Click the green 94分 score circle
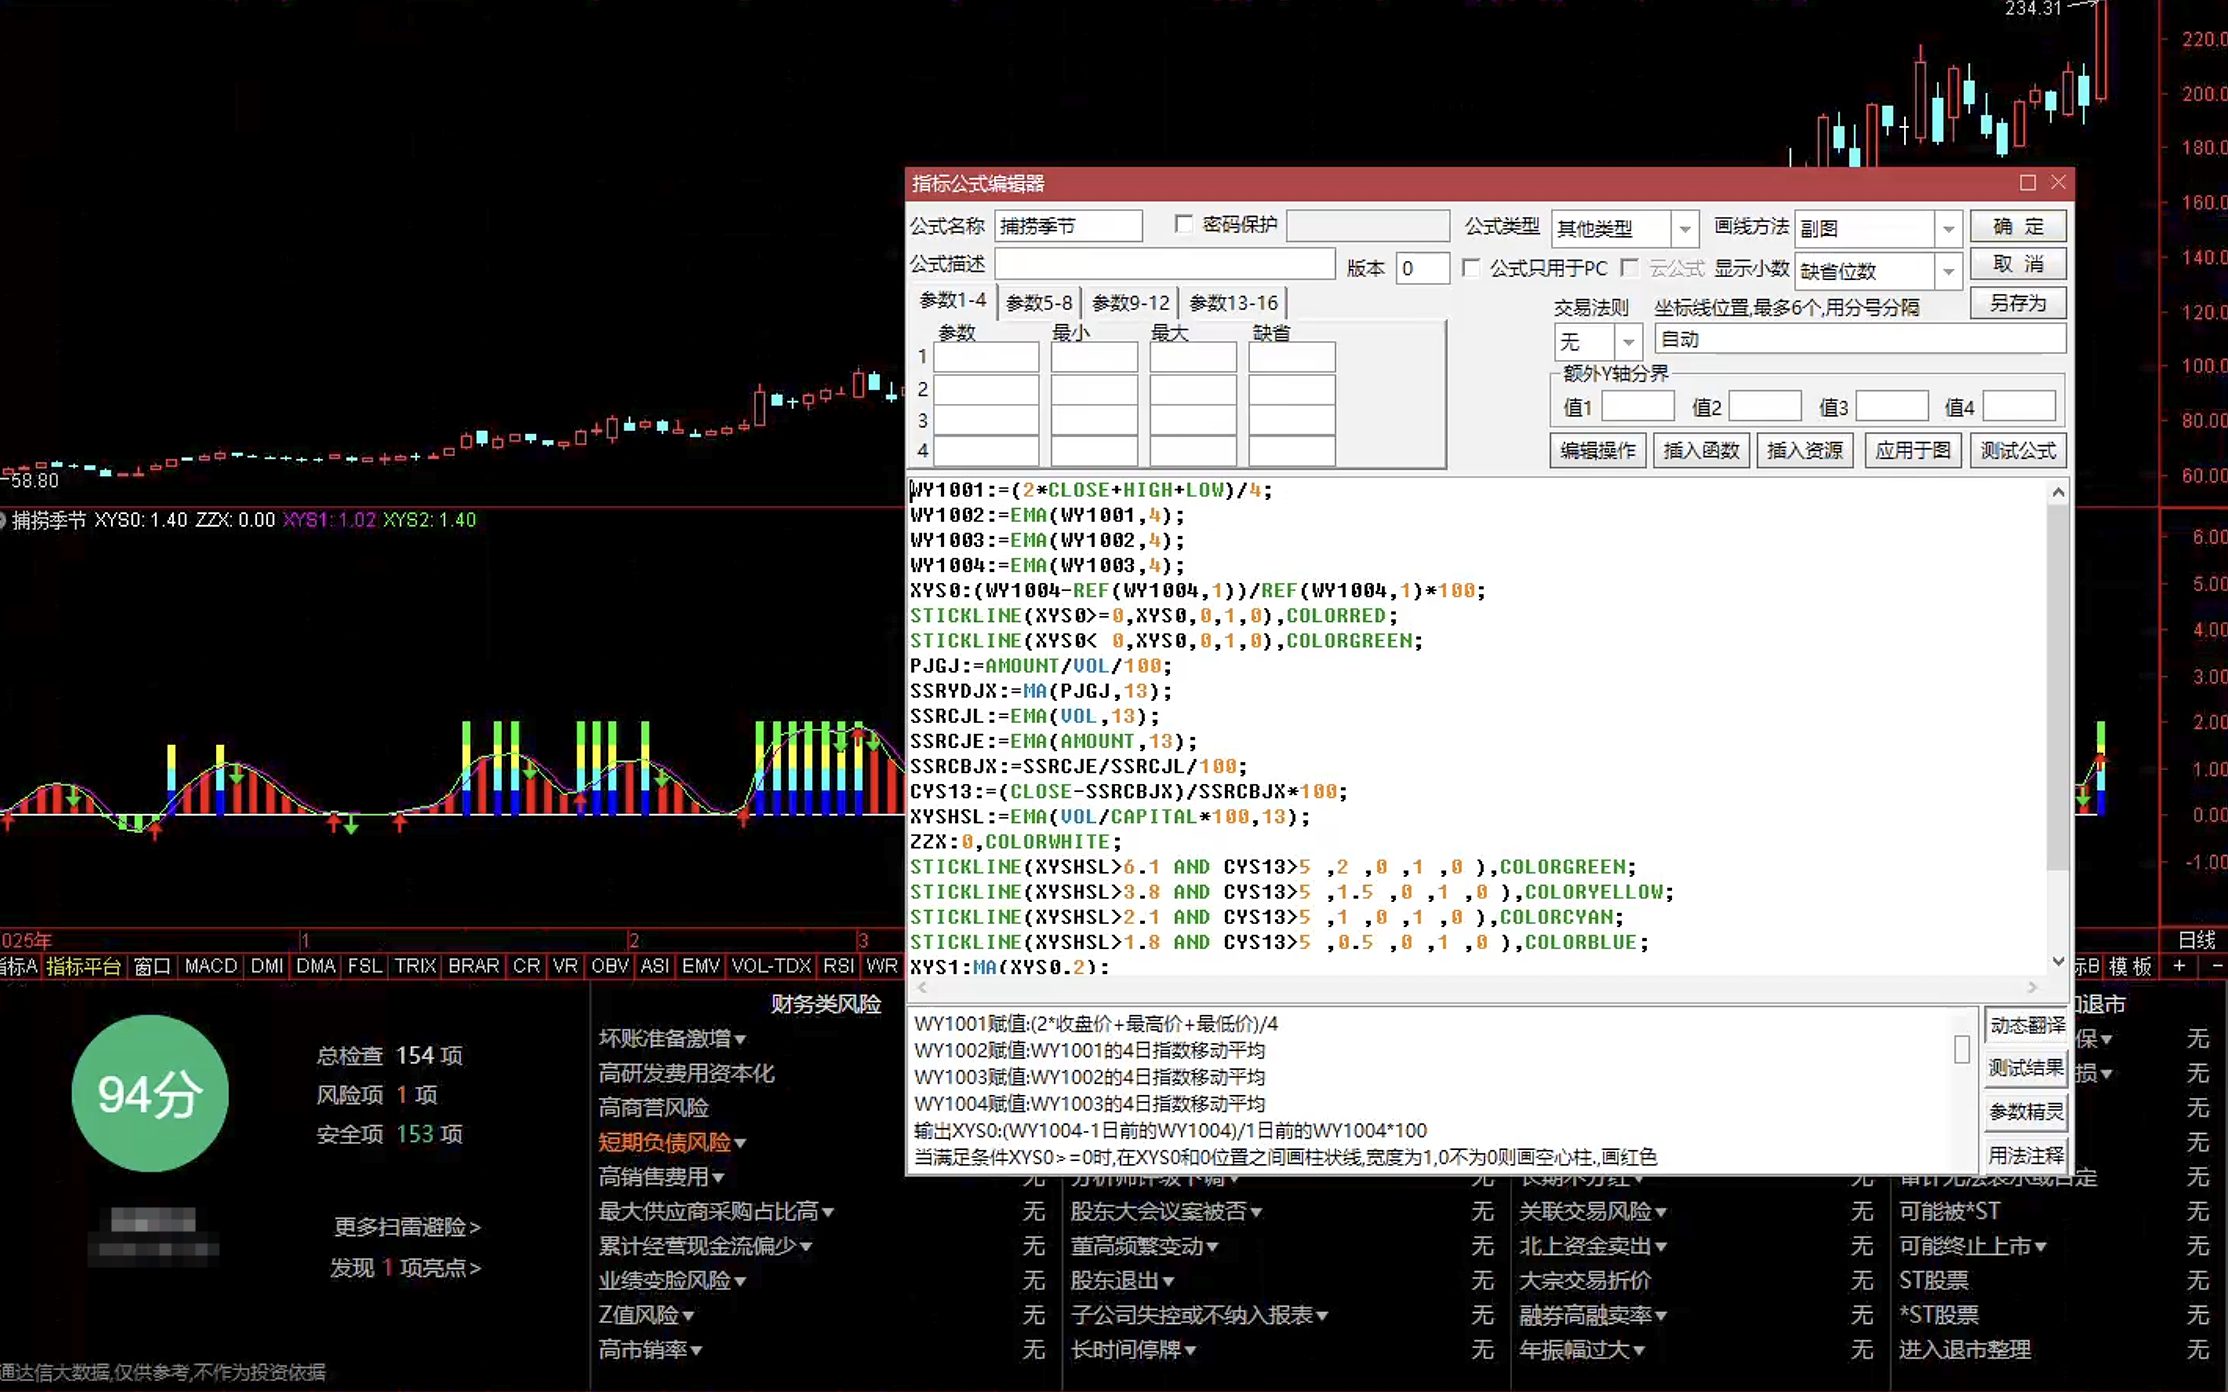Viewport: 2228px width, 1392px height. pyautogui.click(x=150, y=1093)
